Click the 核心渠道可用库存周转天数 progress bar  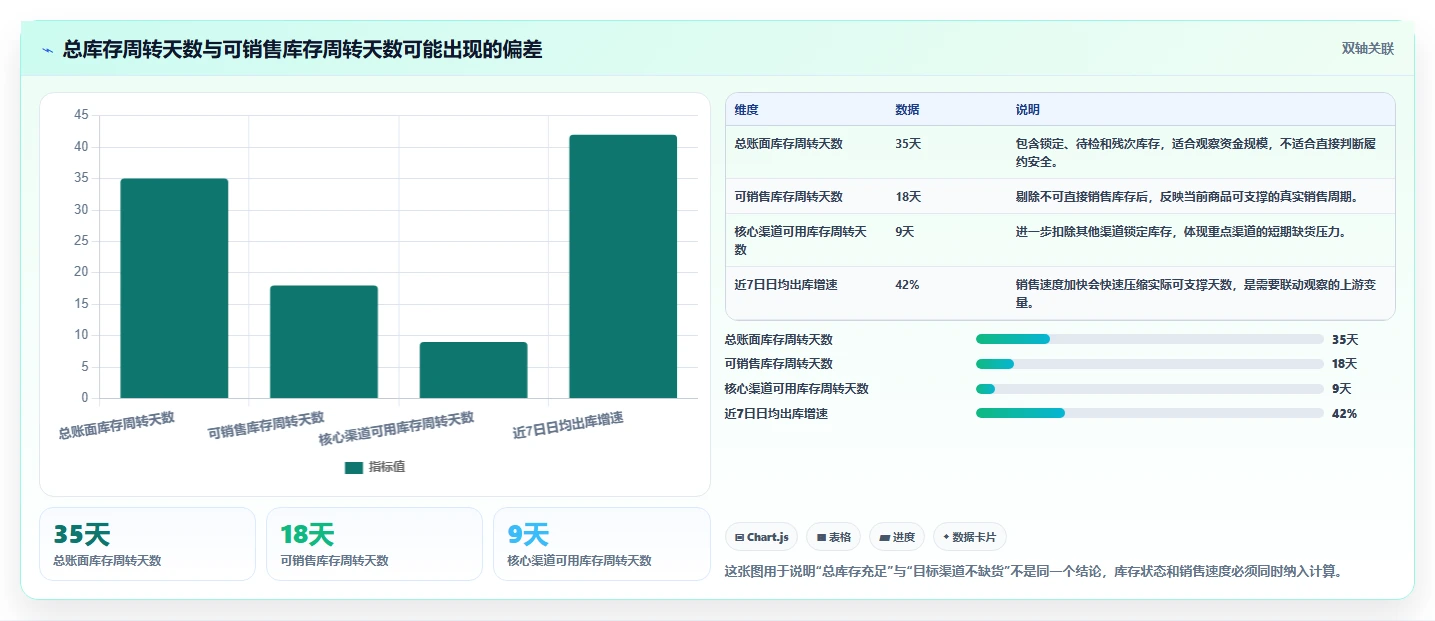coord(1150,389)
